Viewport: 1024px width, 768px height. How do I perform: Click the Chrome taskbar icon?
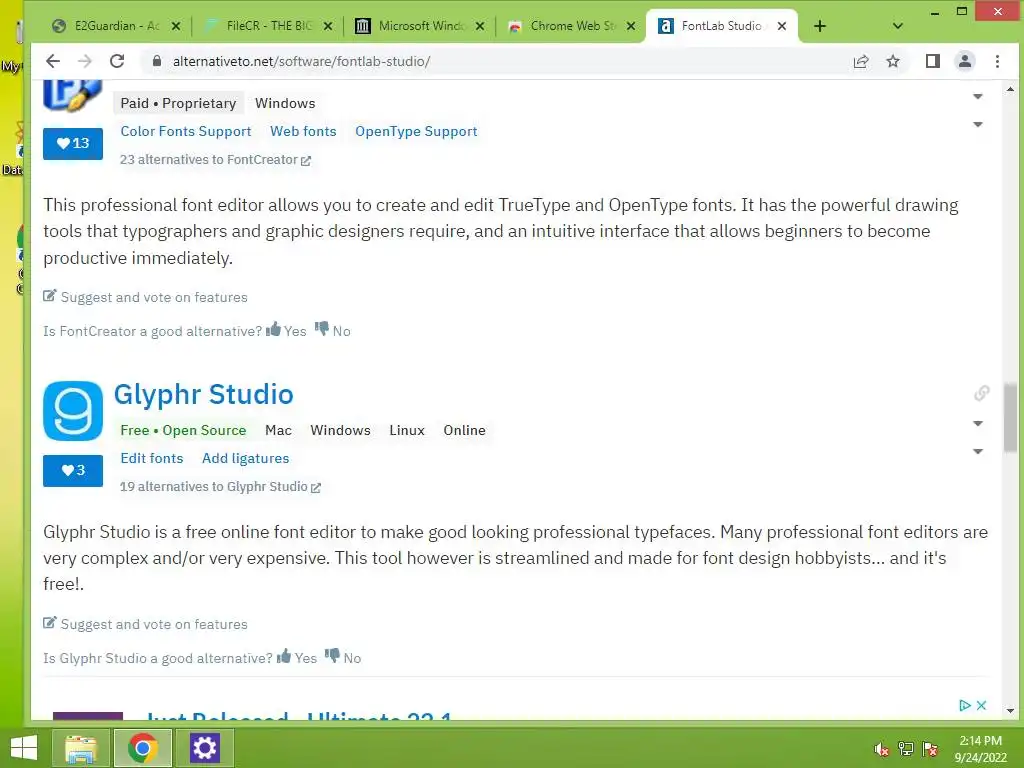click(142, 748)
